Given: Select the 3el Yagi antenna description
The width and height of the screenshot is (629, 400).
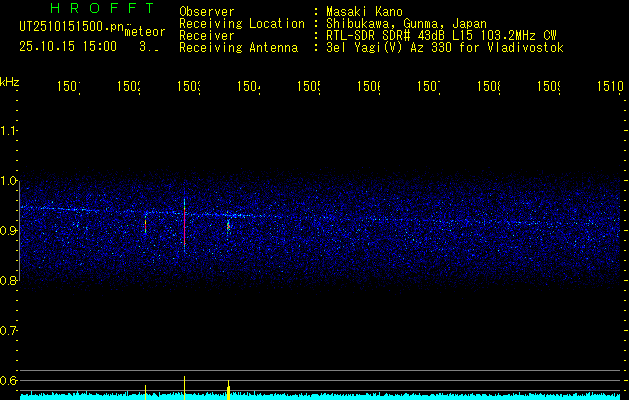Looking at the screenshot, I should tap(445, 47).
